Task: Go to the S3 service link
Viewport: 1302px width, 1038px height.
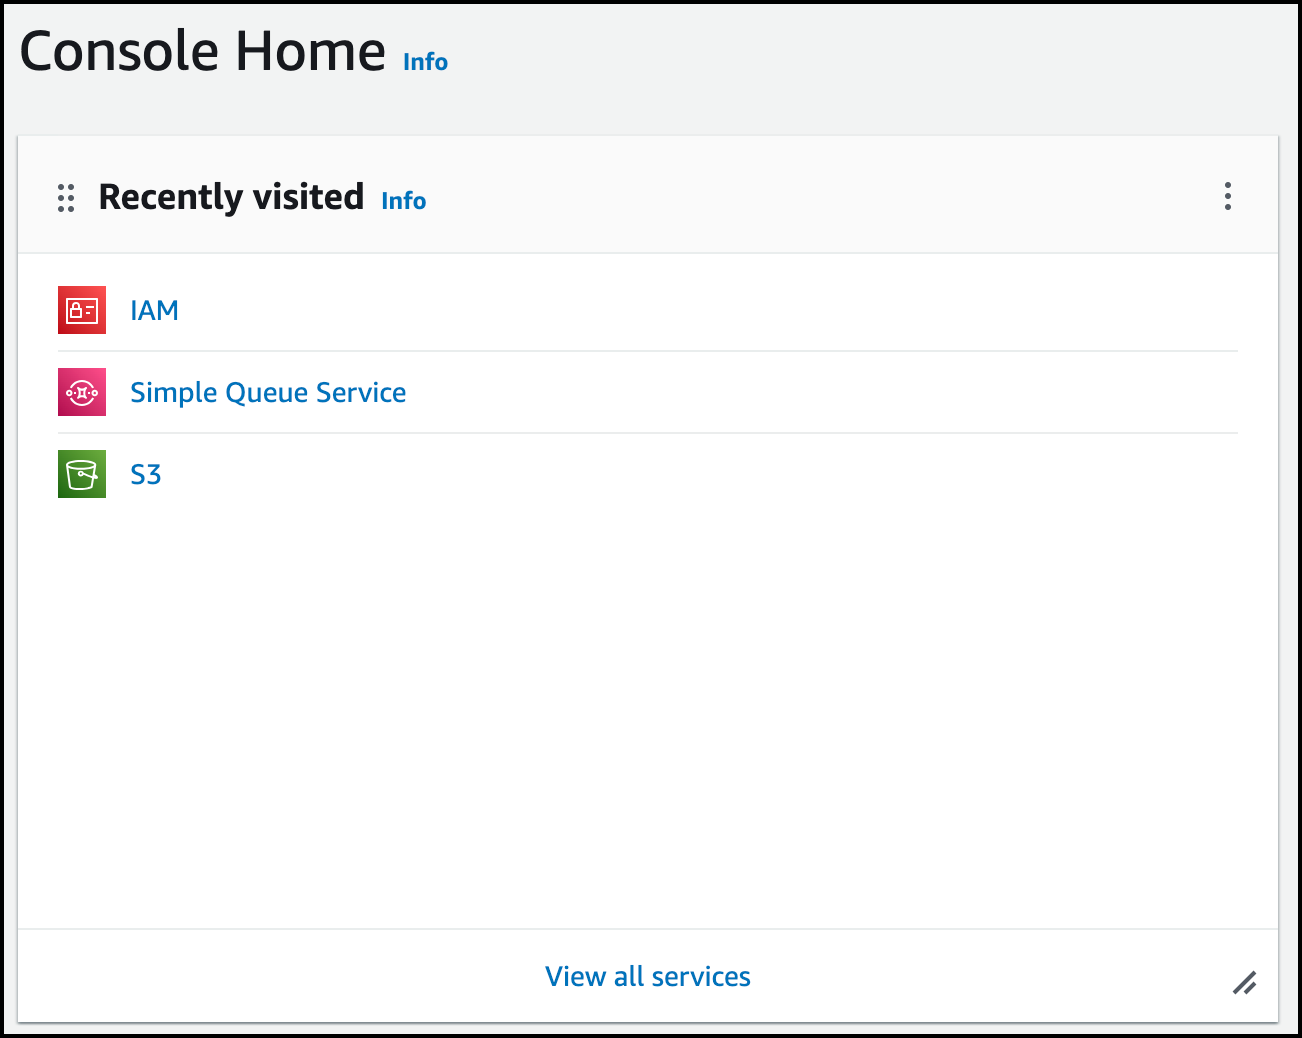Action: pyautogui.click(x=145, y=474)
